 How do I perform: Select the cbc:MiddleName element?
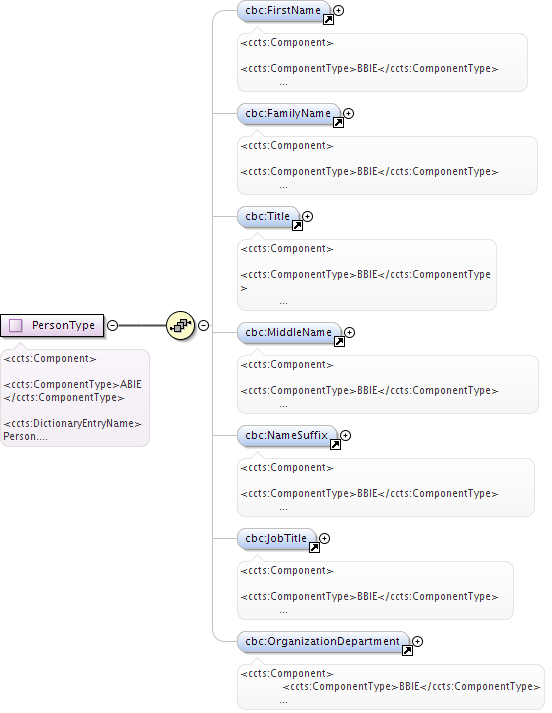(x=289, y=333)
